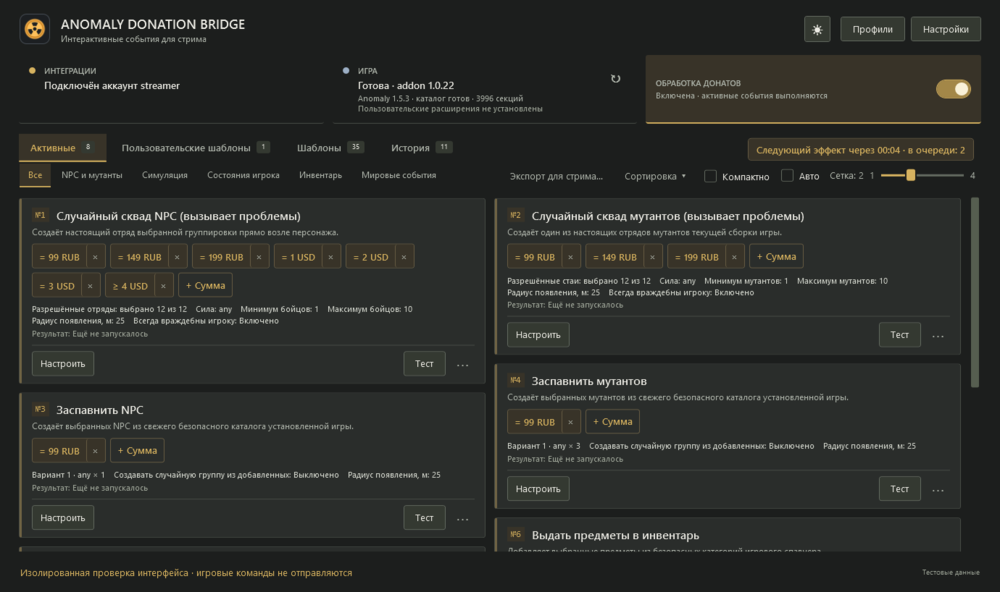The height and width of the screenshot is (592, 1000).
Task: Toggle the light theme sun icon
Action: coord(817,29)
